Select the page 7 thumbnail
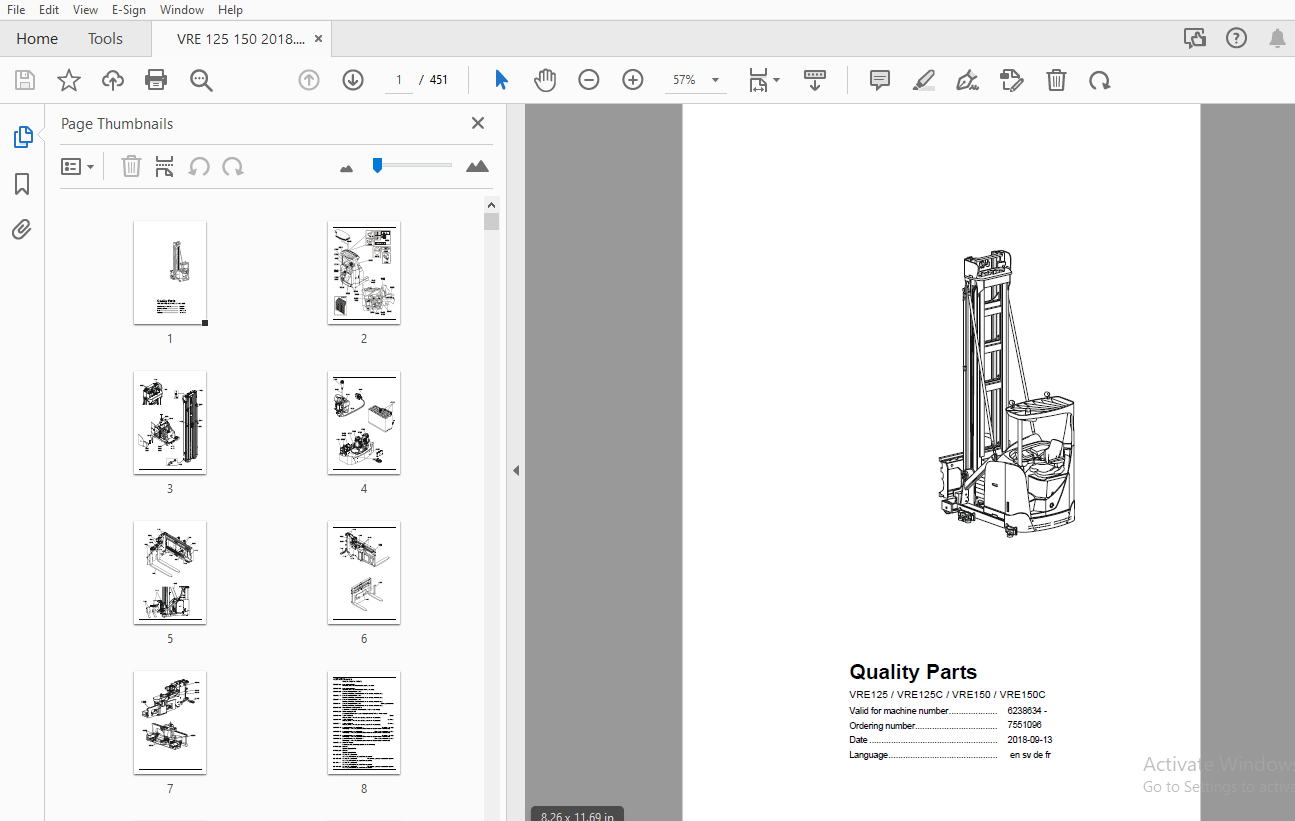Image resolution: width=1295 pixels, height=821 pixels. 170,723
